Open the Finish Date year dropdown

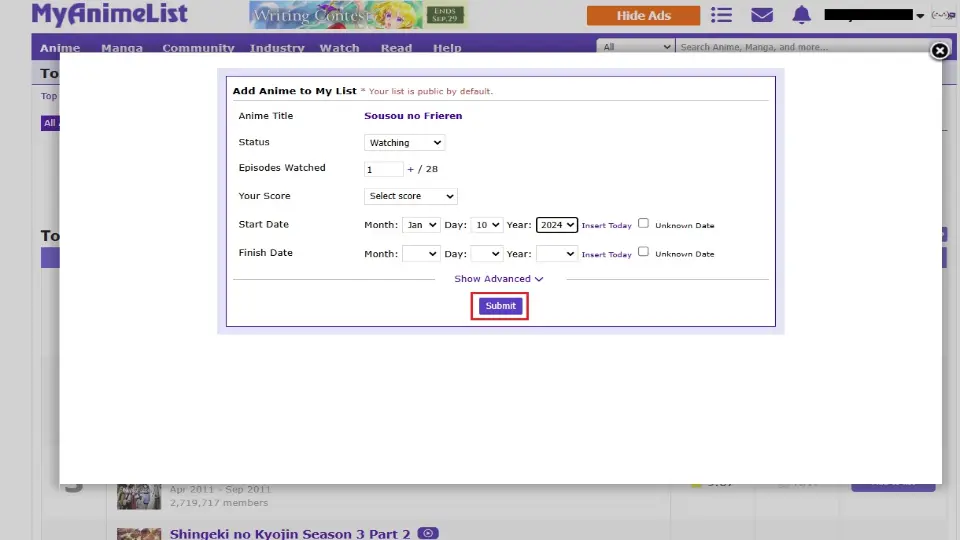557,253
